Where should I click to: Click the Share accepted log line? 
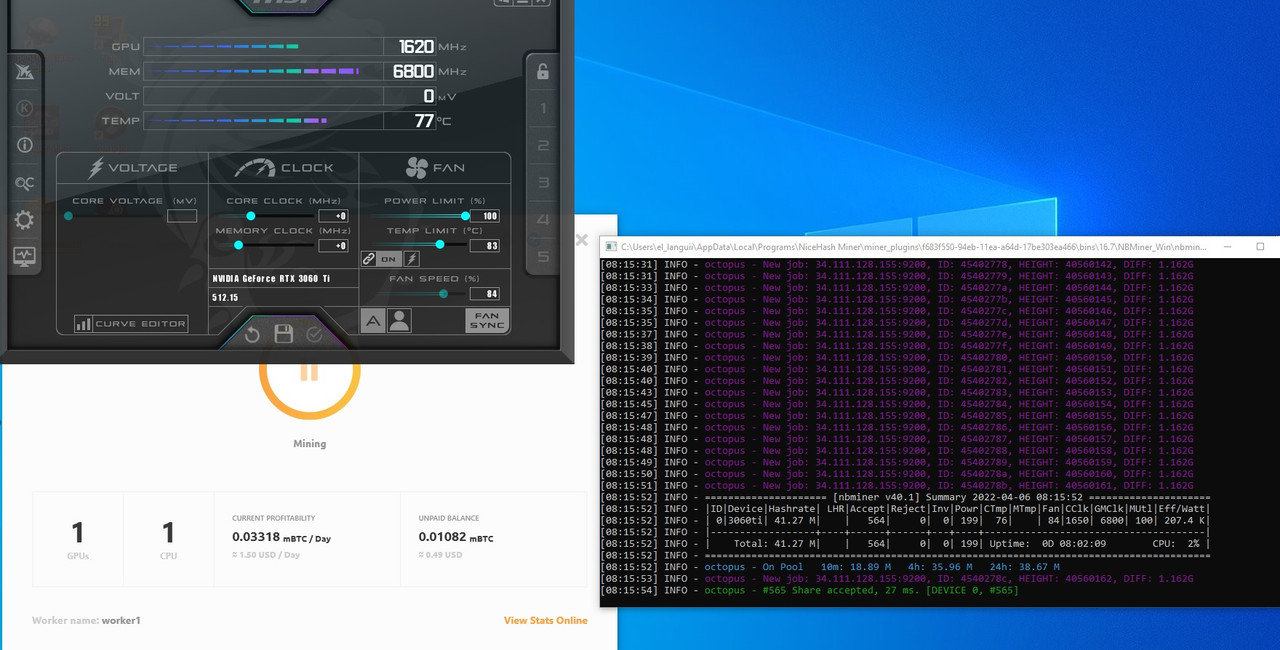click(809, 590)
